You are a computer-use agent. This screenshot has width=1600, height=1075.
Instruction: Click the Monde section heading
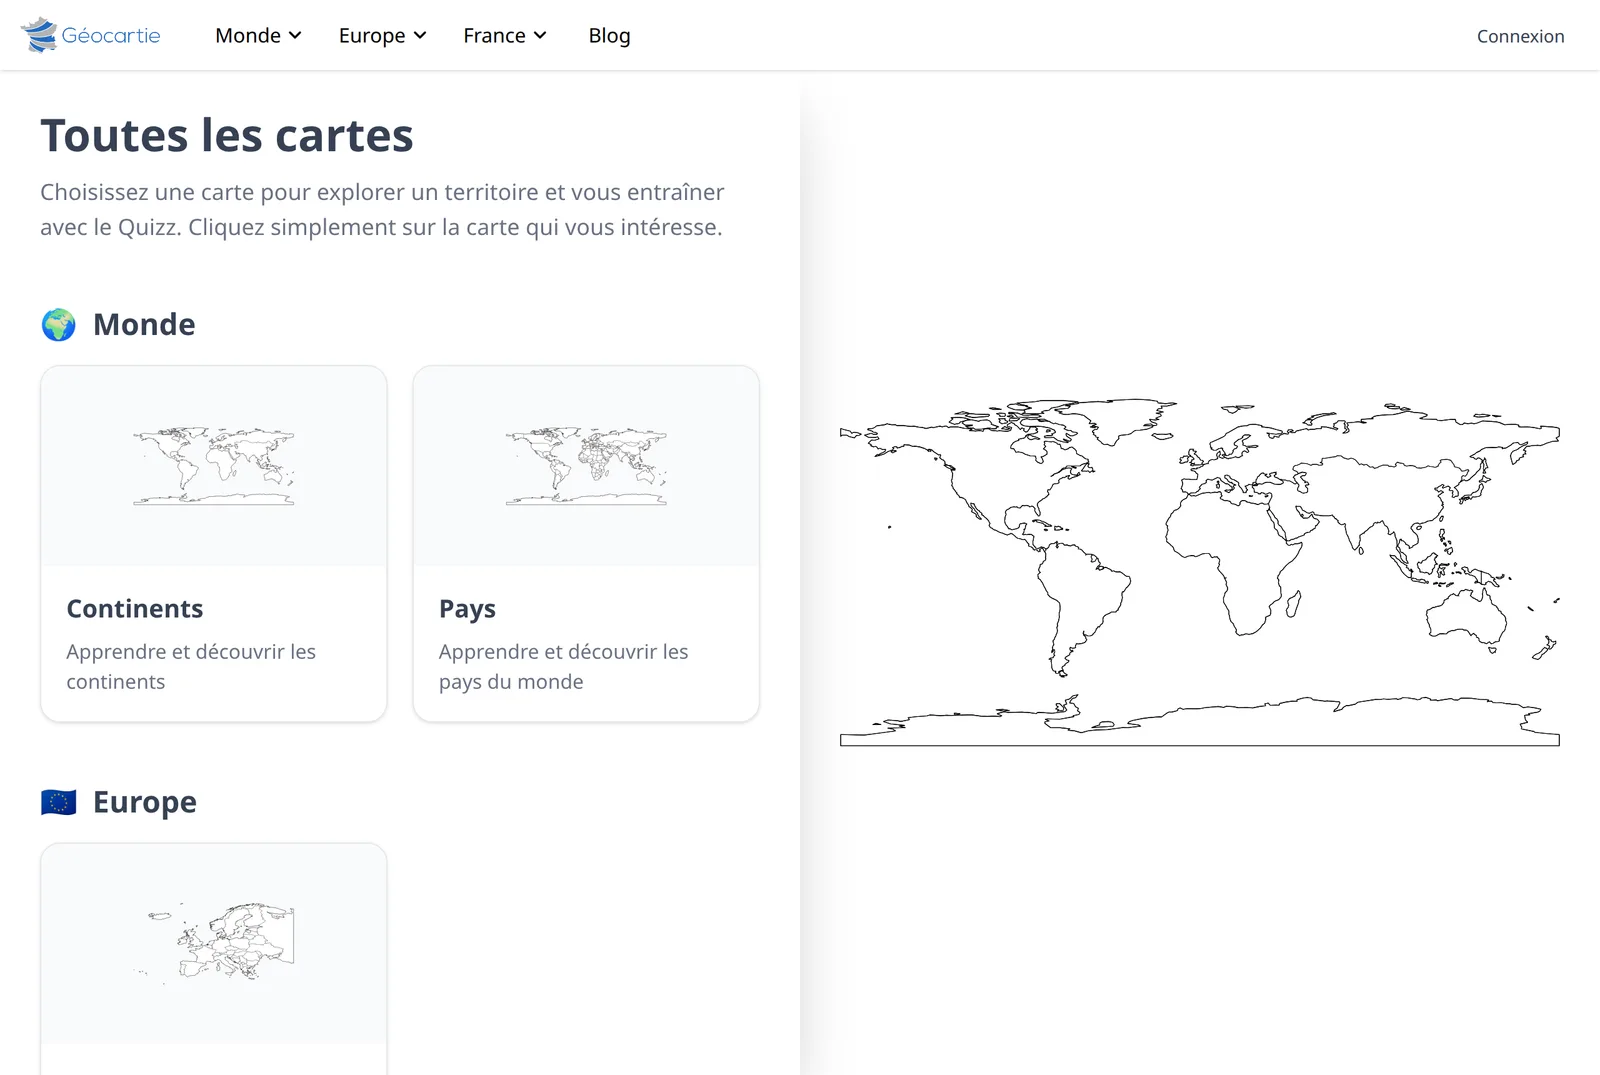144,325
